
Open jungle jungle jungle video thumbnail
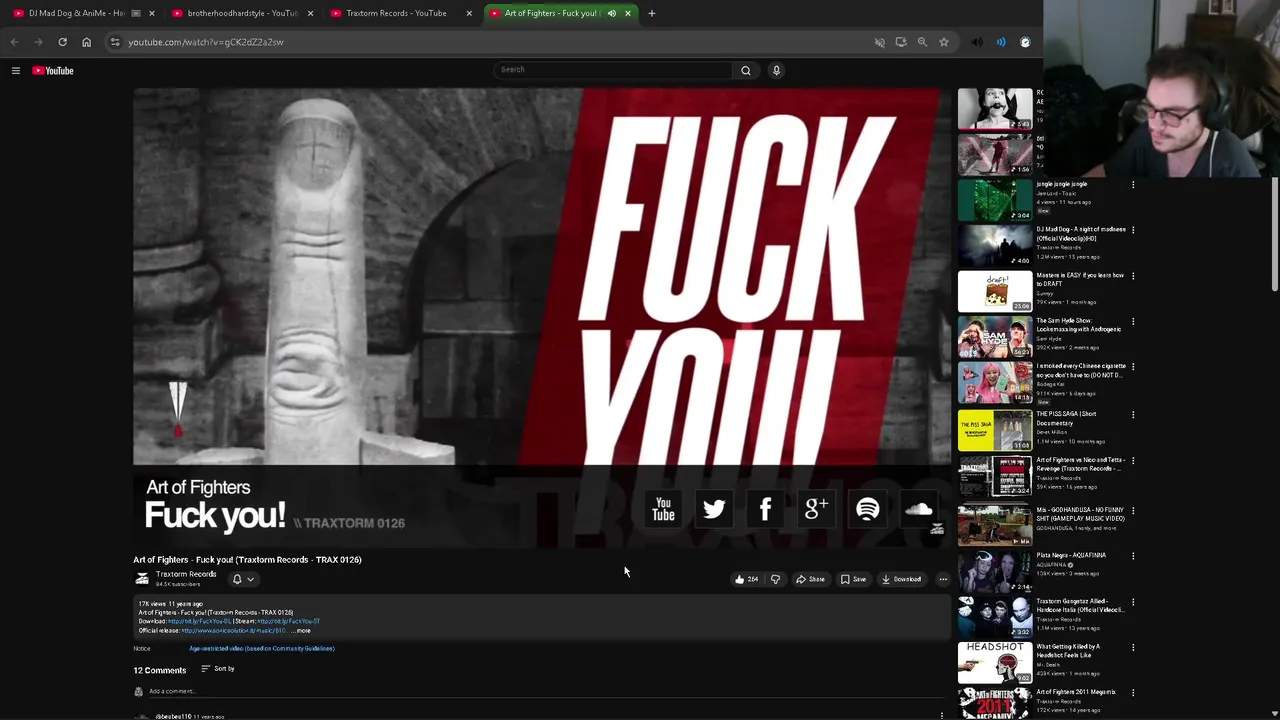click(x=995, y=200)
